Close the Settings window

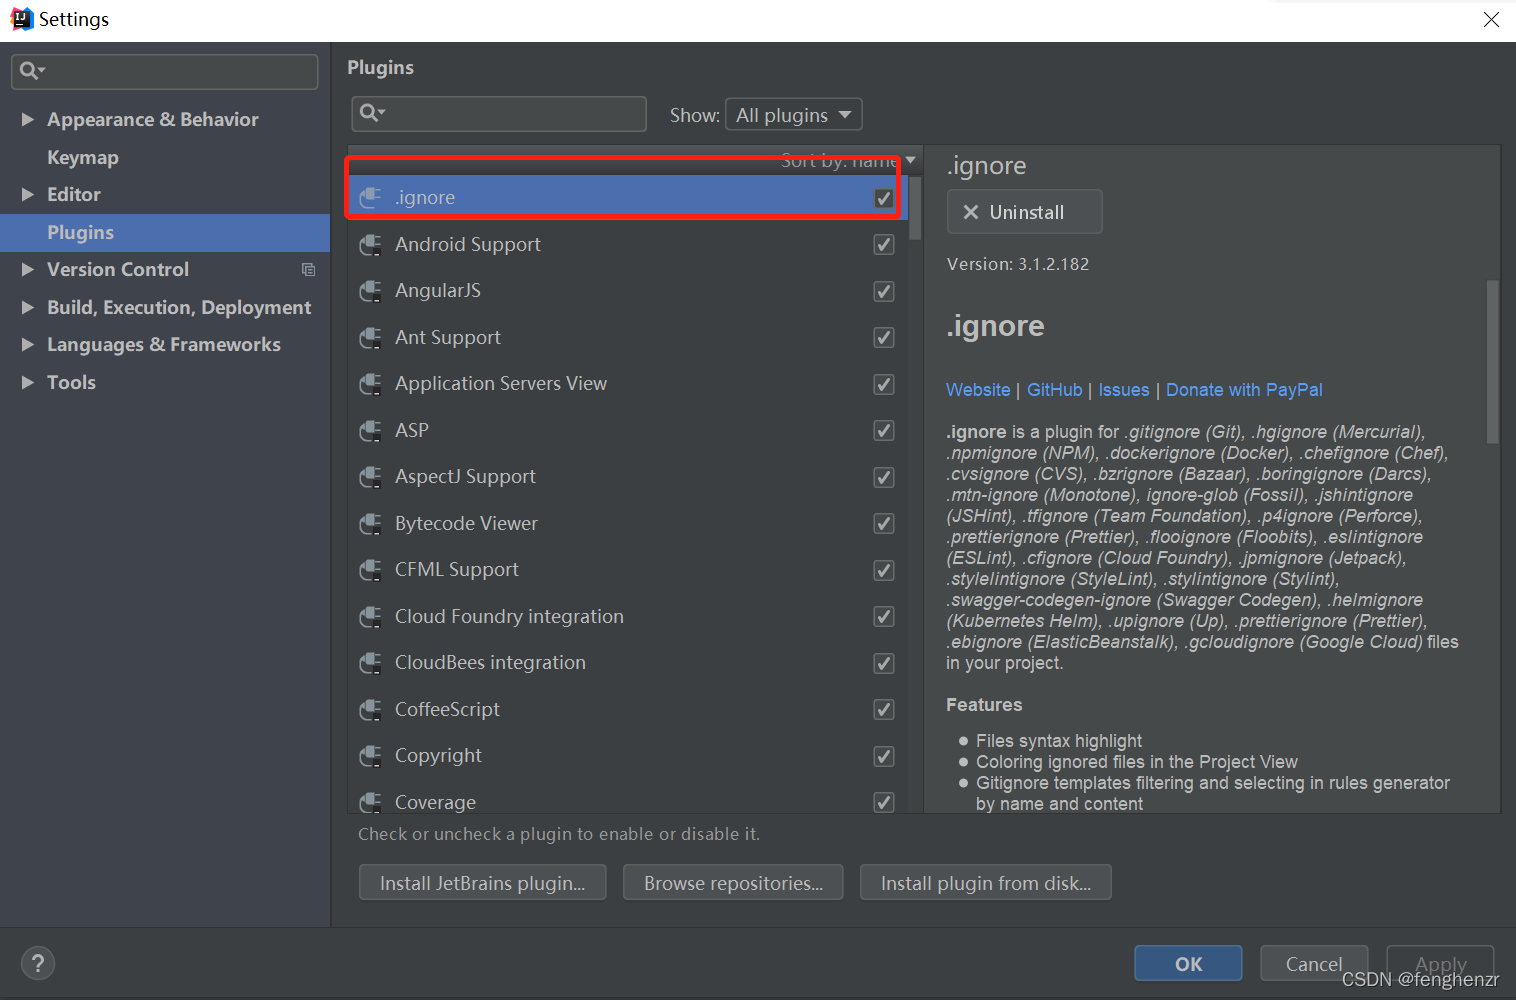[x=1491, y=20]
